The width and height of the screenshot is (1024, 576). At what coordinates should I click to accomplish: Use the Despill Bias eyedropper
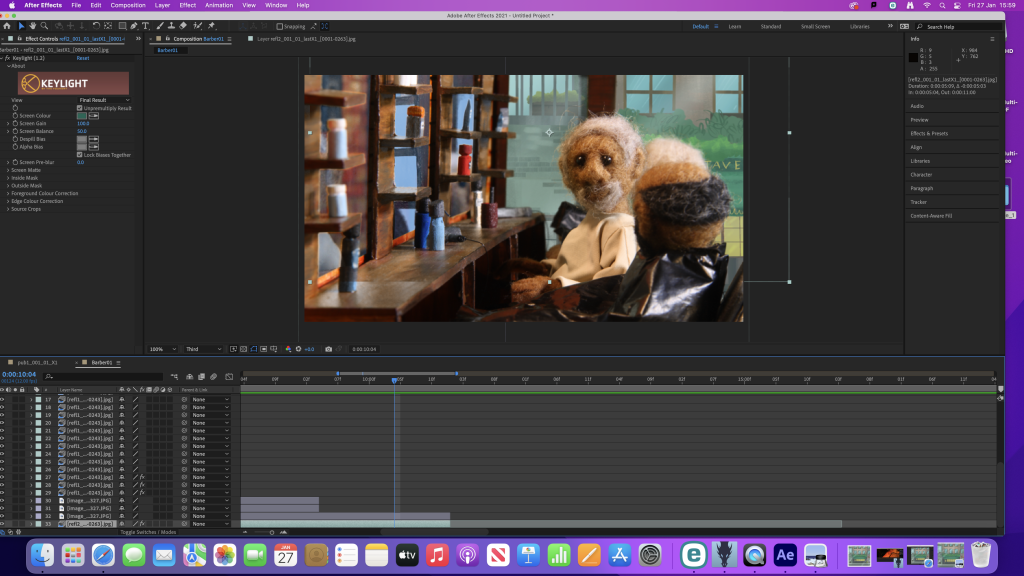click(94, 139)
